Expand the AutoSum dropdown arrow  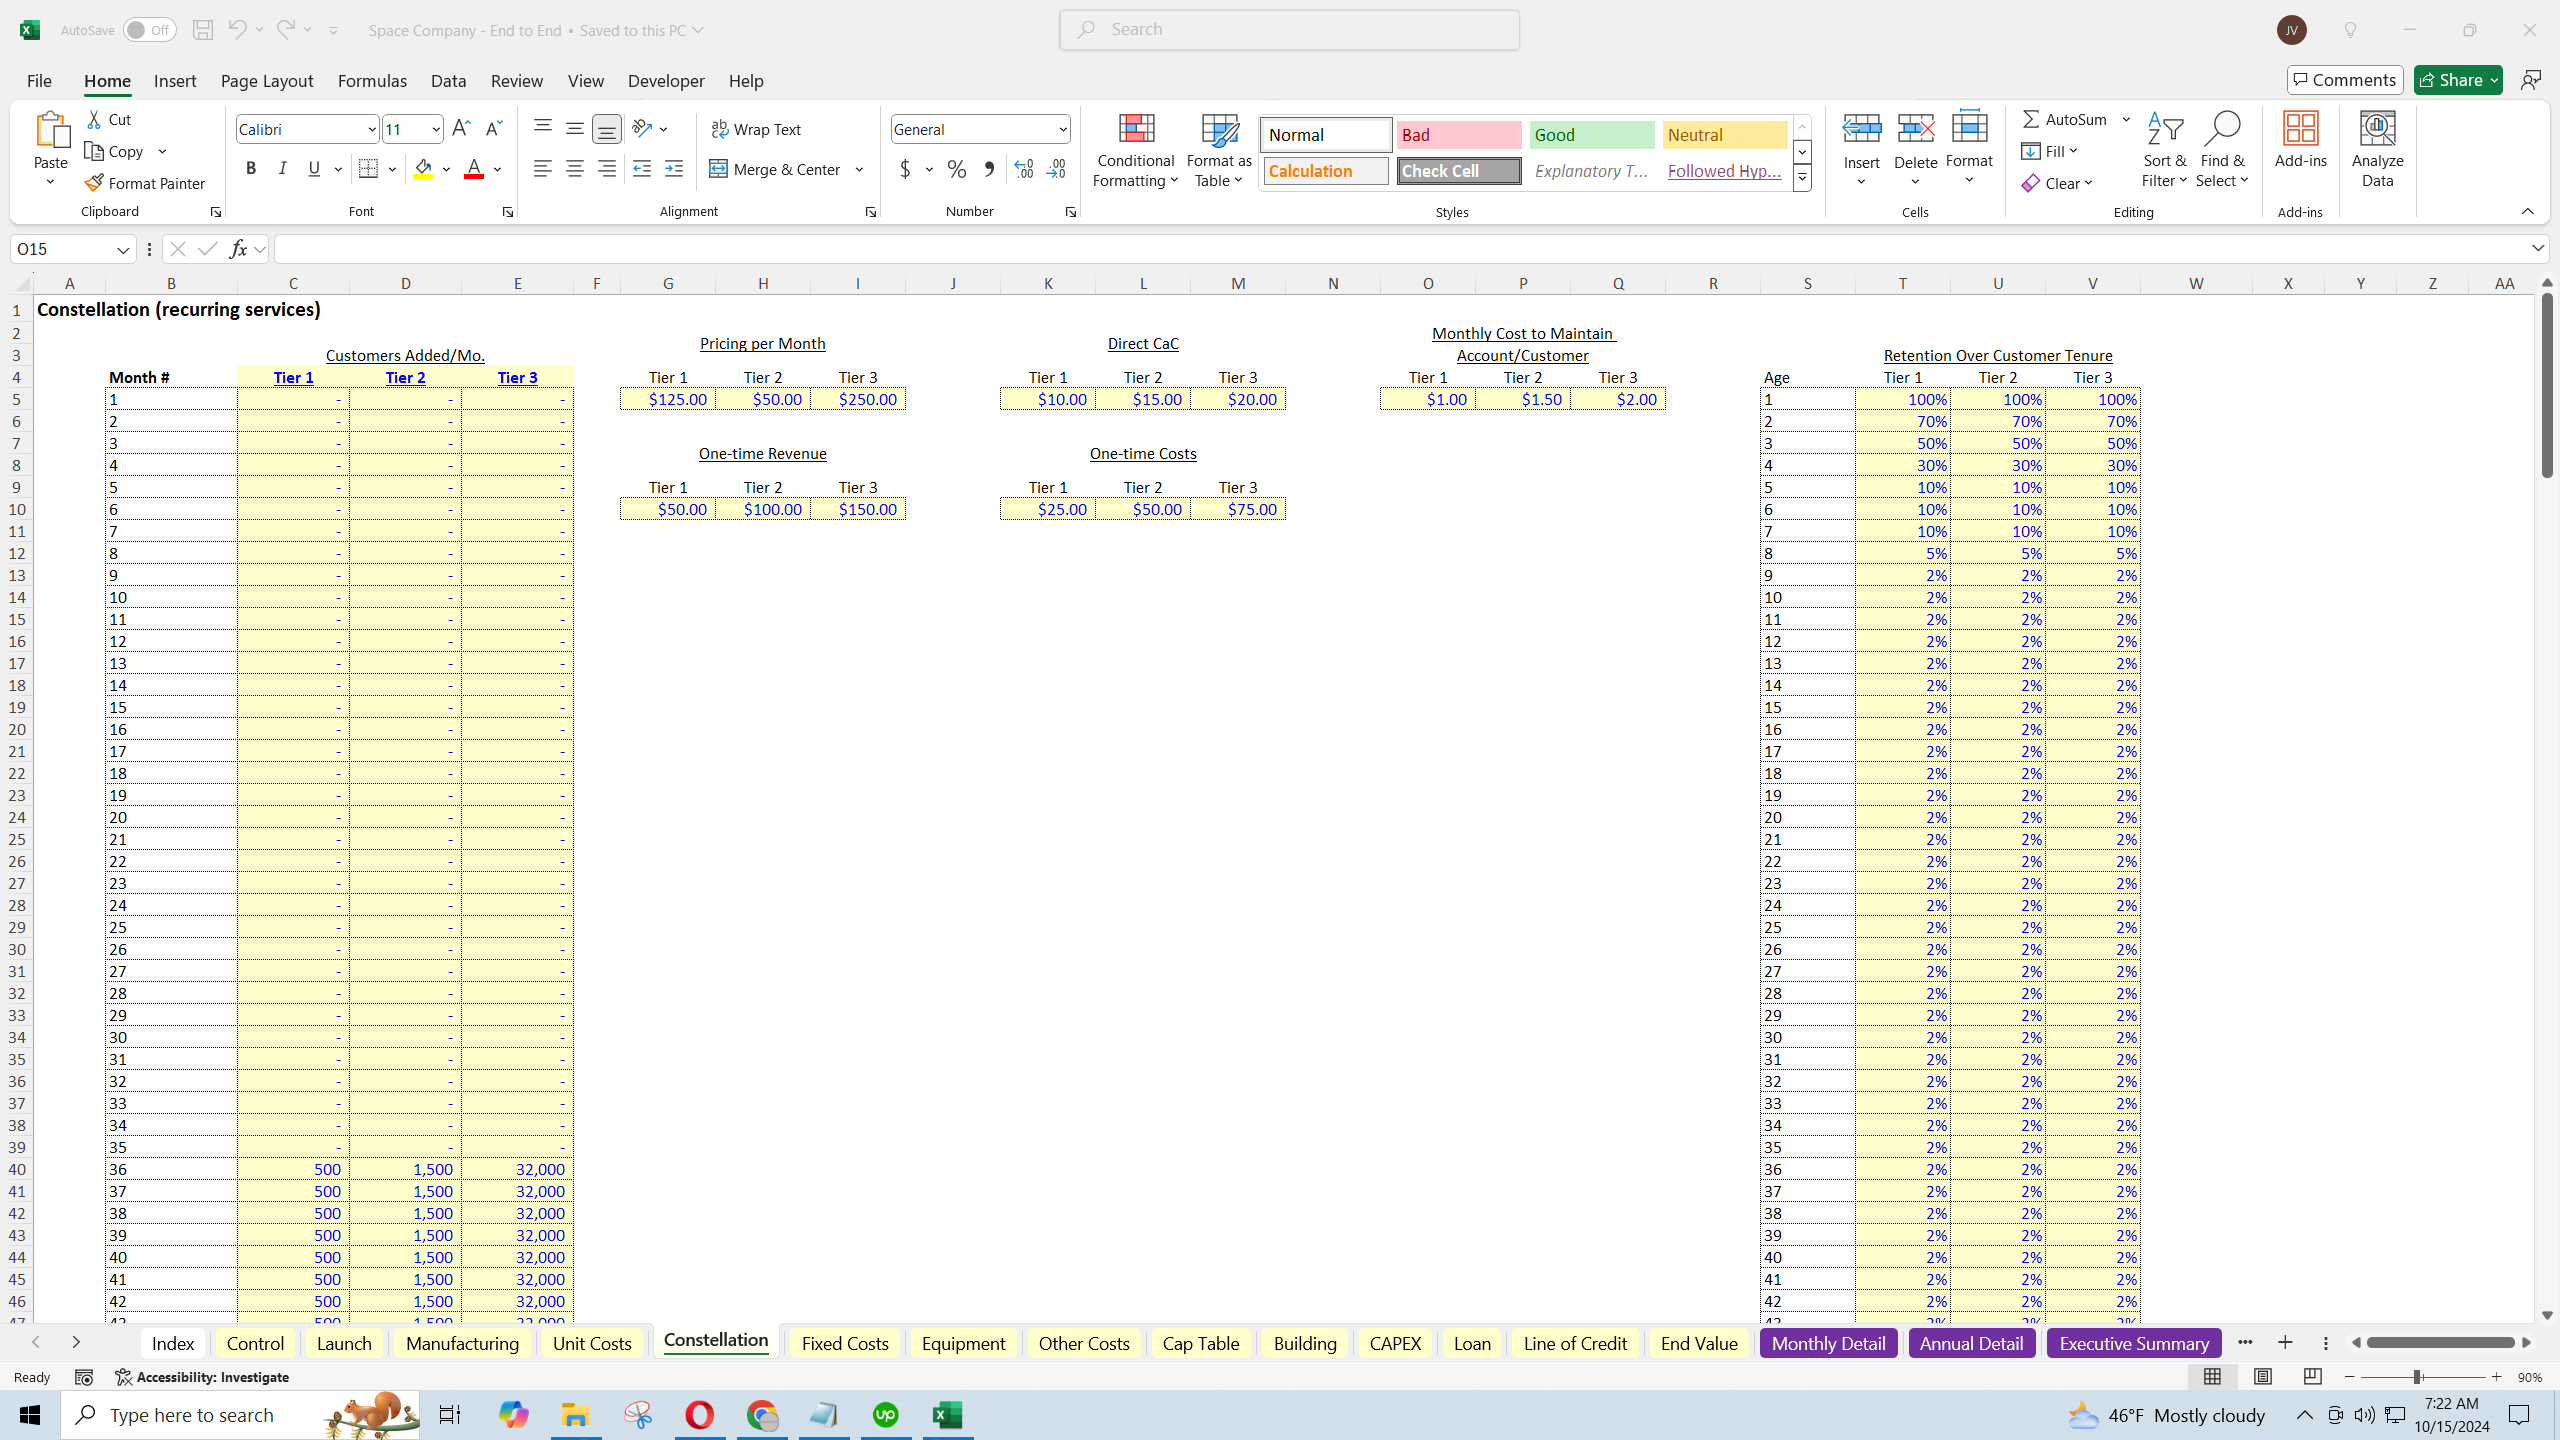2127,119
